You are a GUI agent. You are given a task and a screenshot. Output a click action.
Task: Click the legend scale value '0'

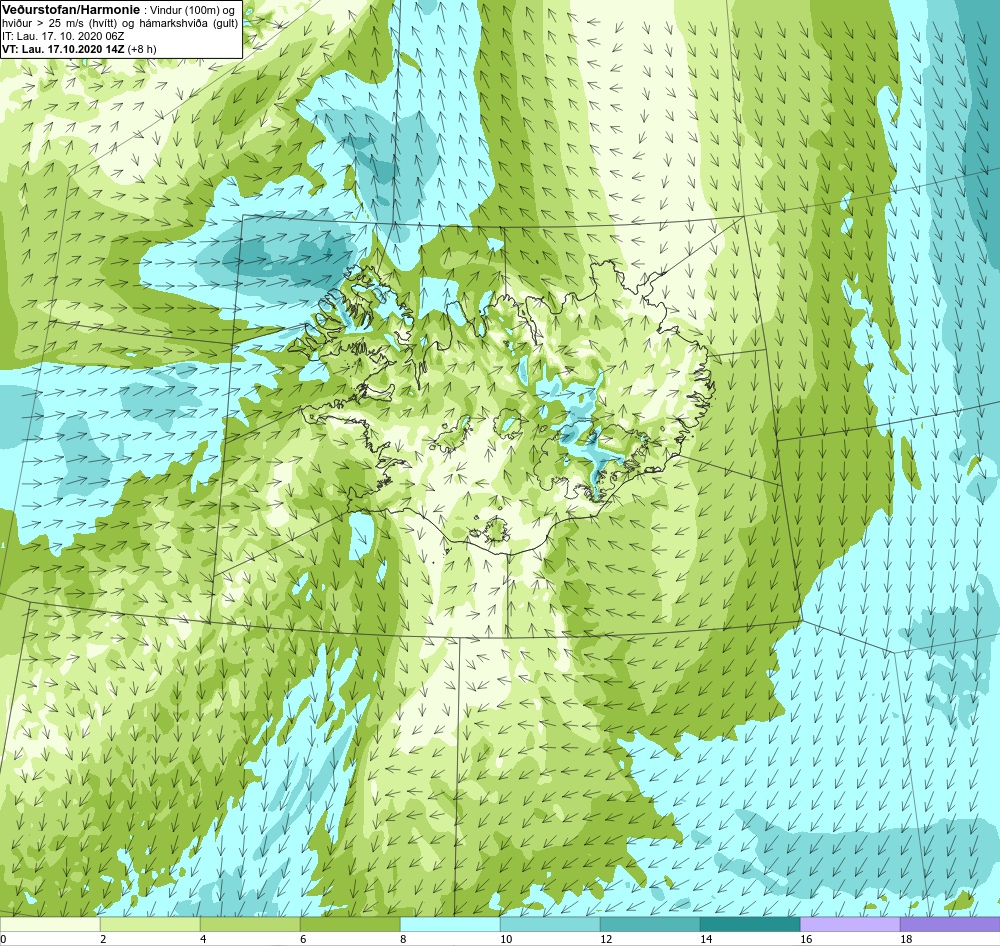3,939
